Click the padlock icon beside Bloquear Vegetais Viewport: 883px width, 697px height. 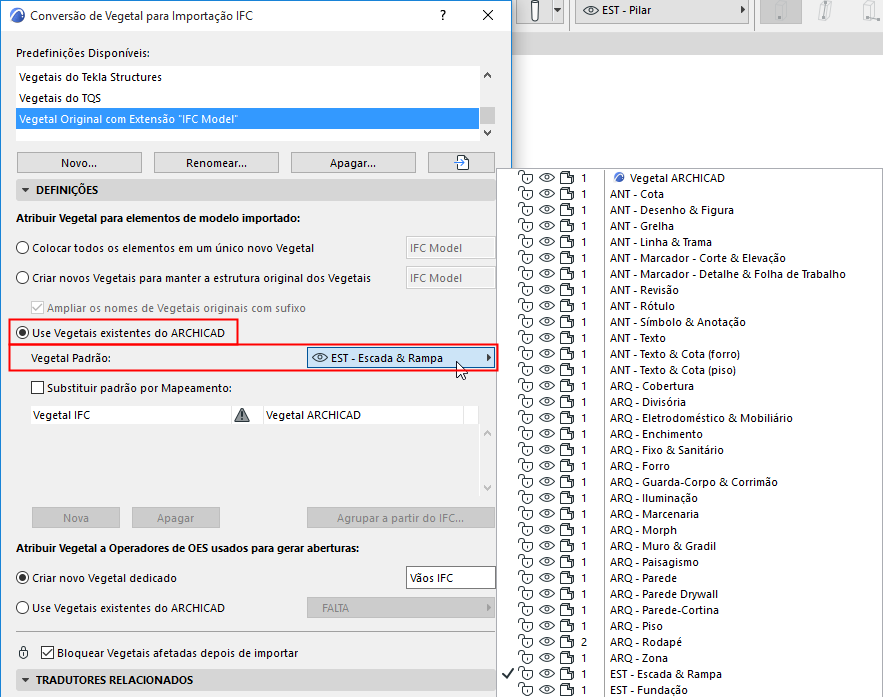(x=23, y=653)
